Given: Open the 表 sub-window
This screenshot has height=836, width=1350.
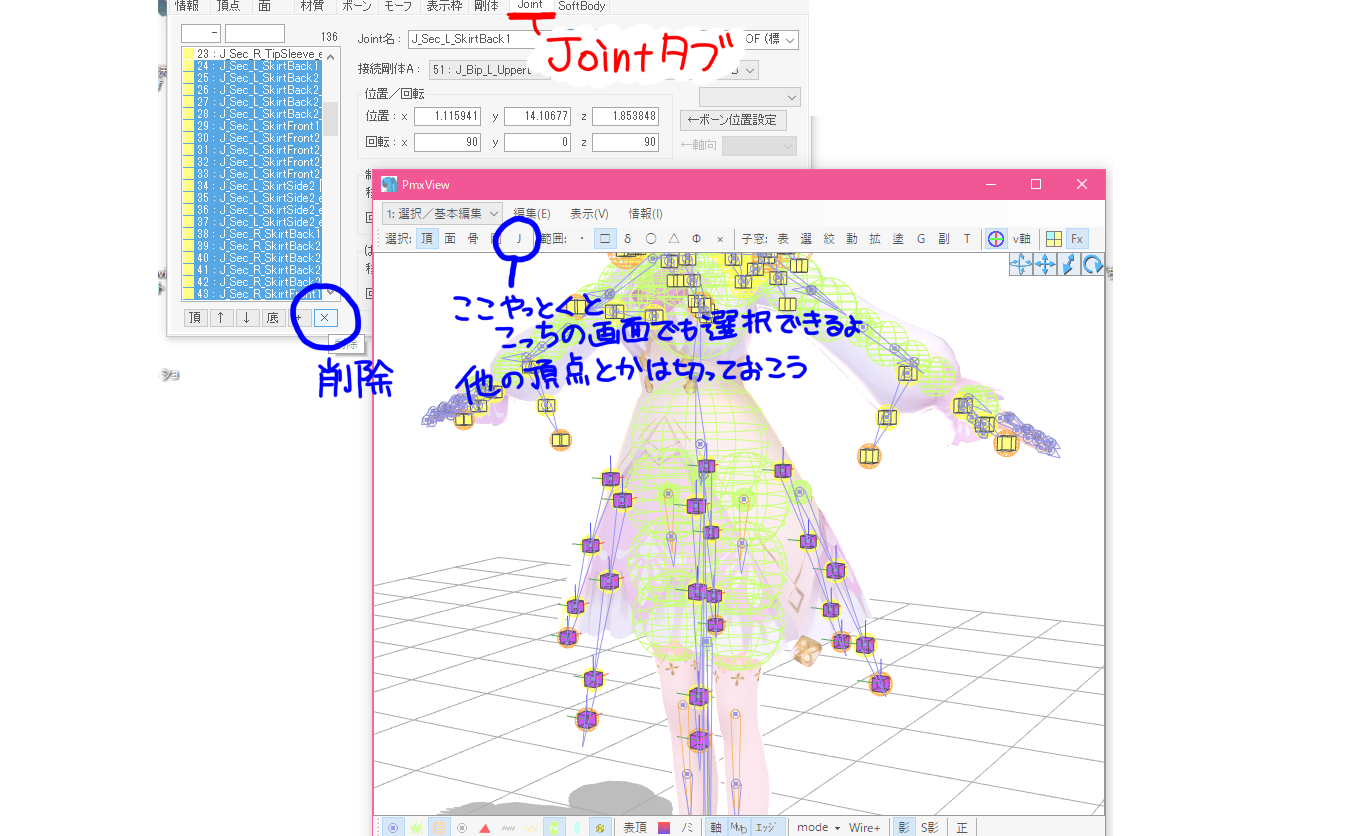Looking at the screenshot, I should (x=783, y=239).
